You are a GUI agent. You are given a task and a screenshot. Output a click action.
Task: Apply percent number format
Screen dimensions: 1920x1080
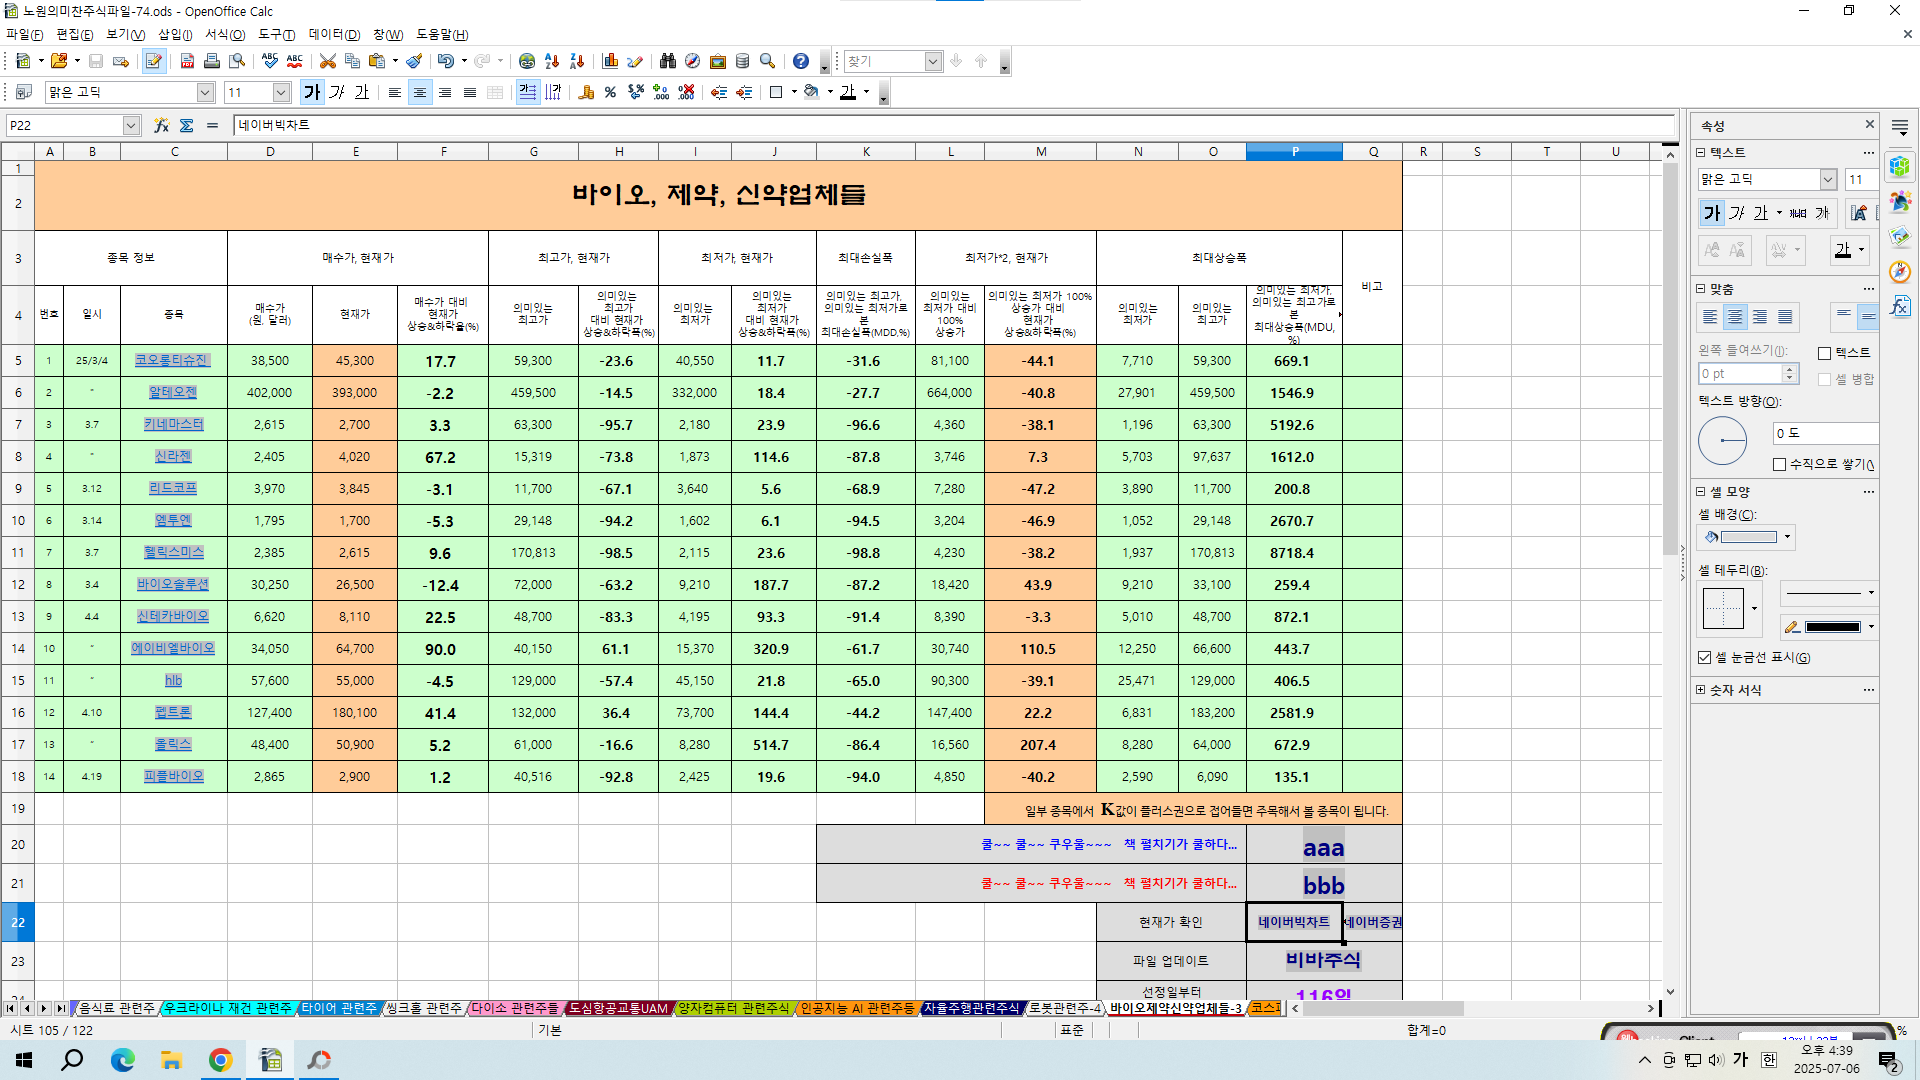tap(610, 92)
